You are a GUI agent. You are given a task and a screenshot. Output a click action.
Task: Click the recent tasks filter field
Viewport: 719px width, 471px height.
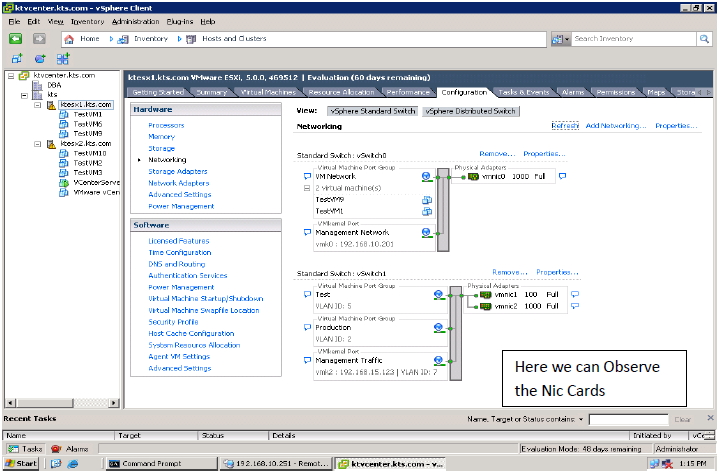click(628, 419)
